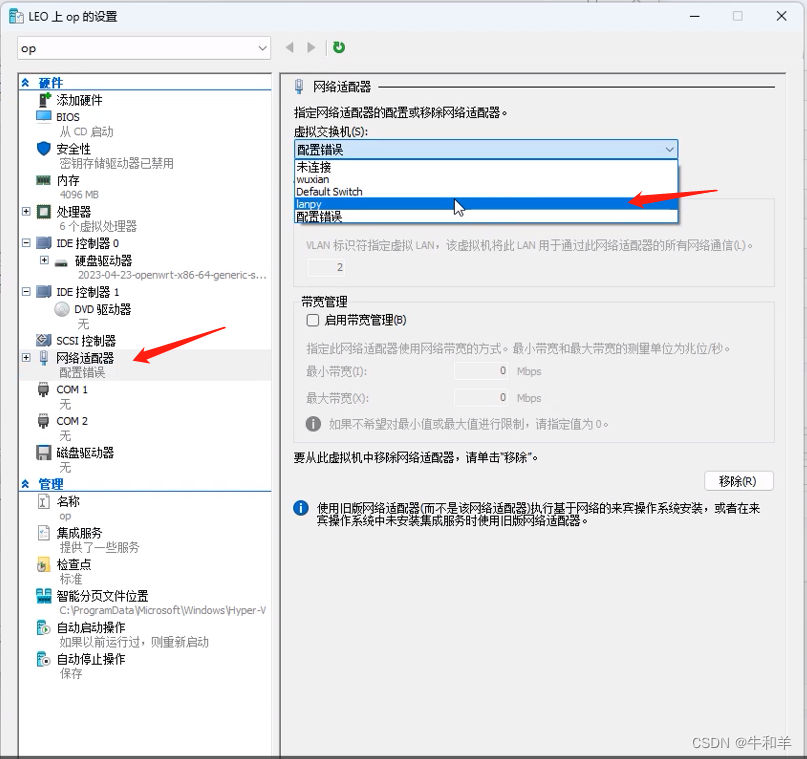This screenshot has width=807, height=759.
Task: Click the 最大带宽 input field
Action: click(482, 397)
